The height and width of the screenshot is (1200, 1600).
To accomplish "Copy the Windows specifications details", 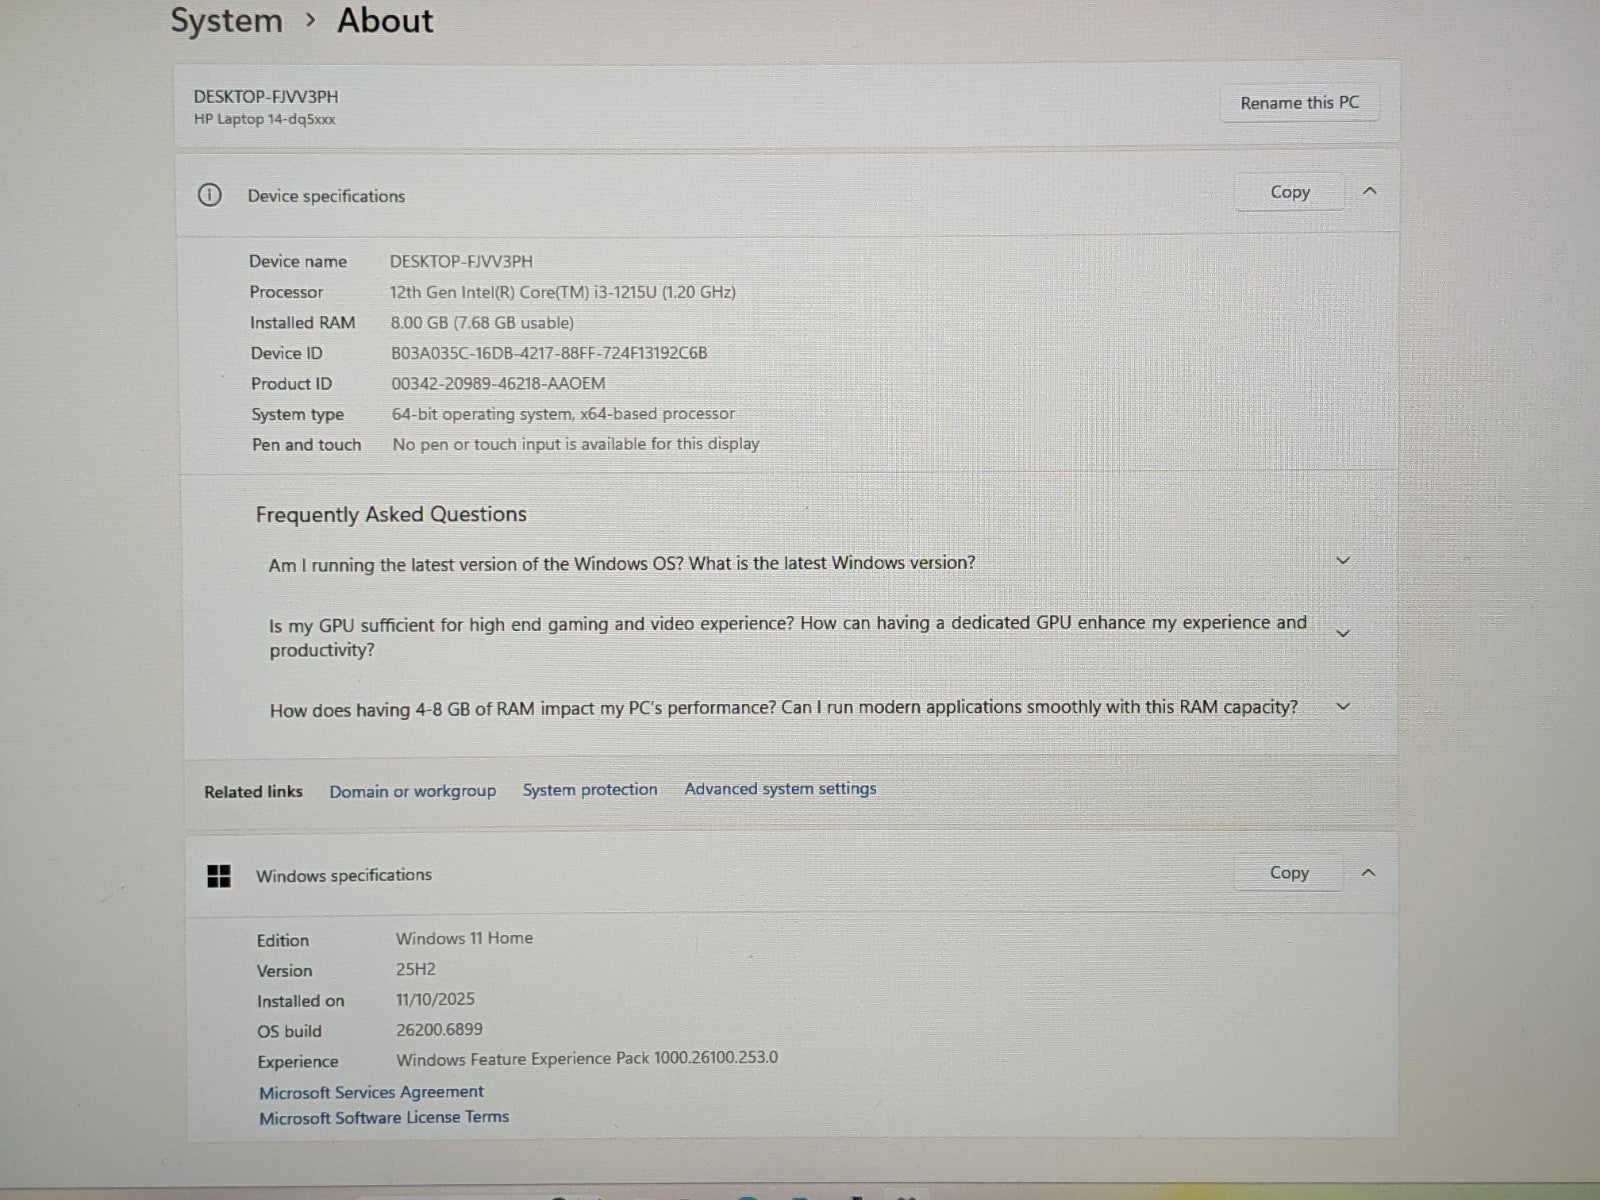I will [x=1288, y=873].
